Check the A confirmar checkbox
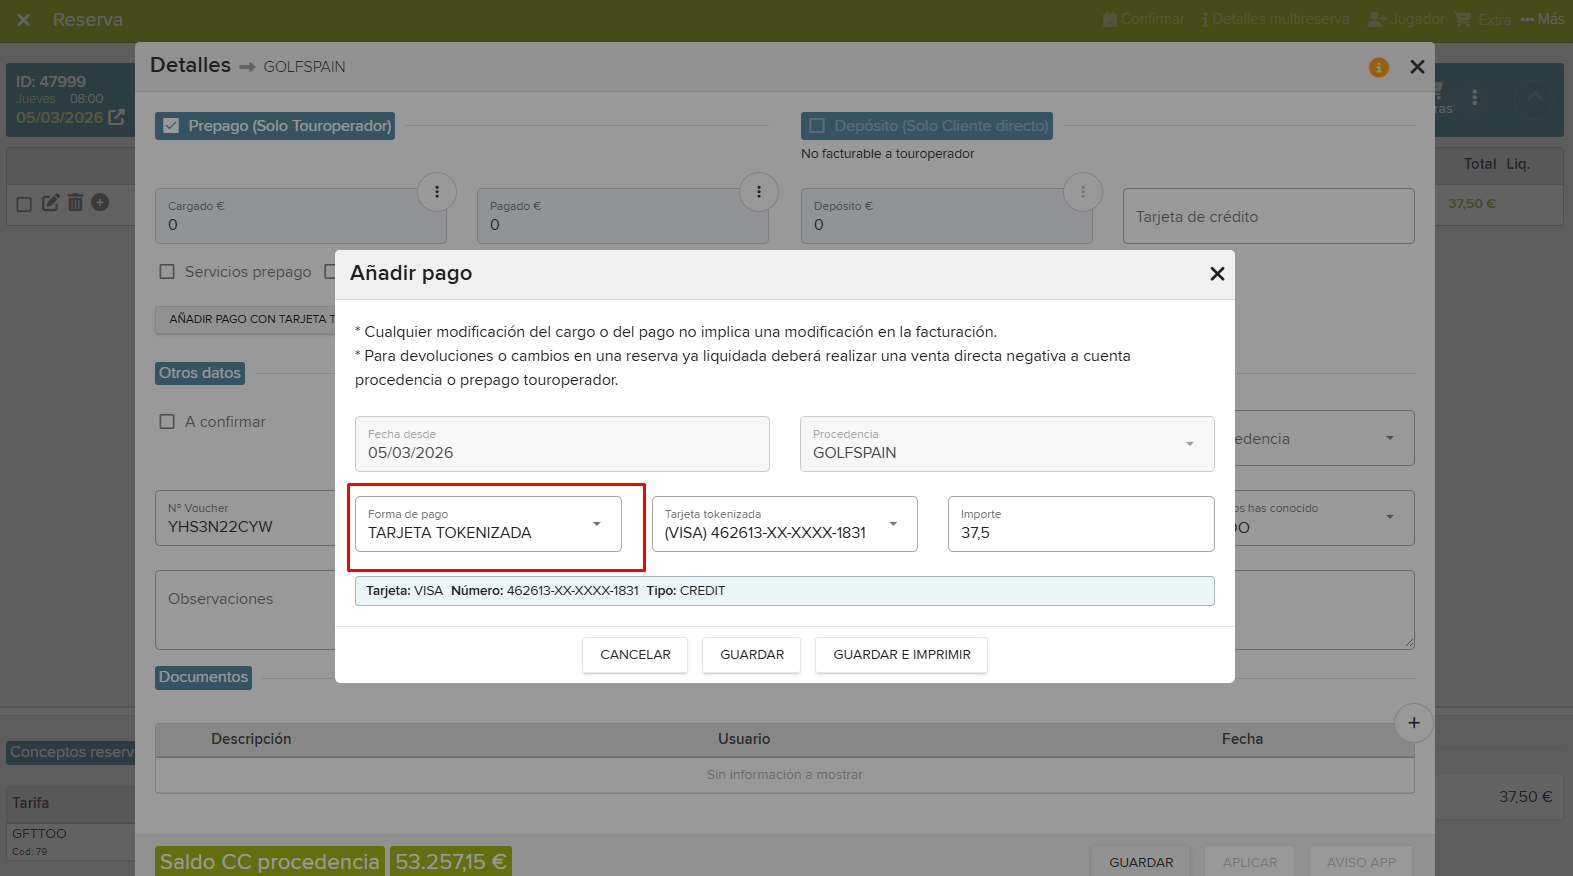 coord(167,422)
